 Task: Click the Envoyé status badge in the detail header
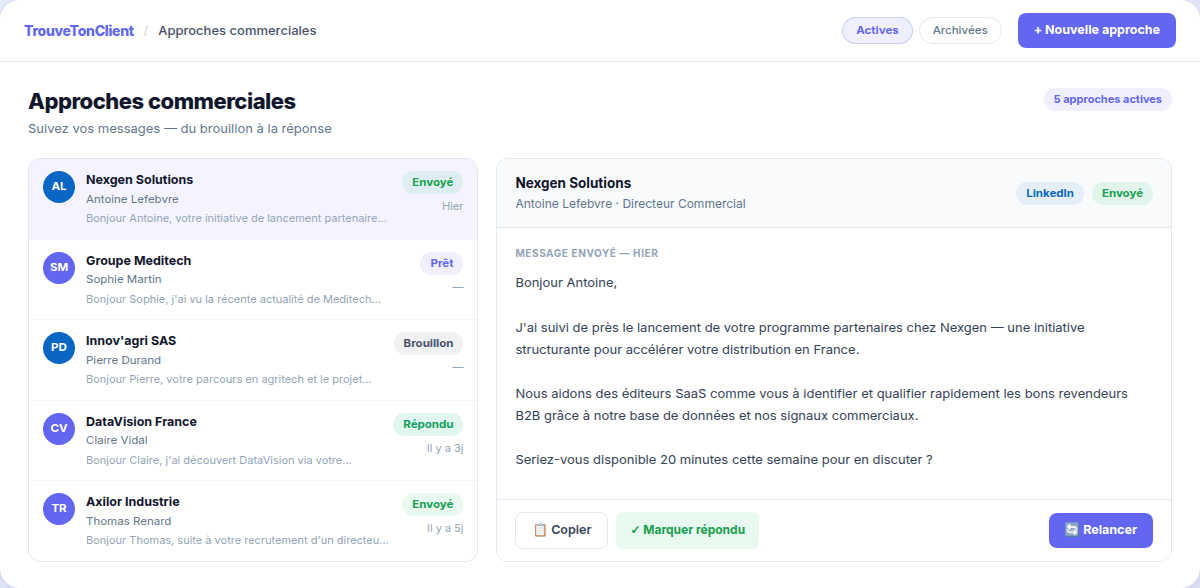tap(1122, 193)
